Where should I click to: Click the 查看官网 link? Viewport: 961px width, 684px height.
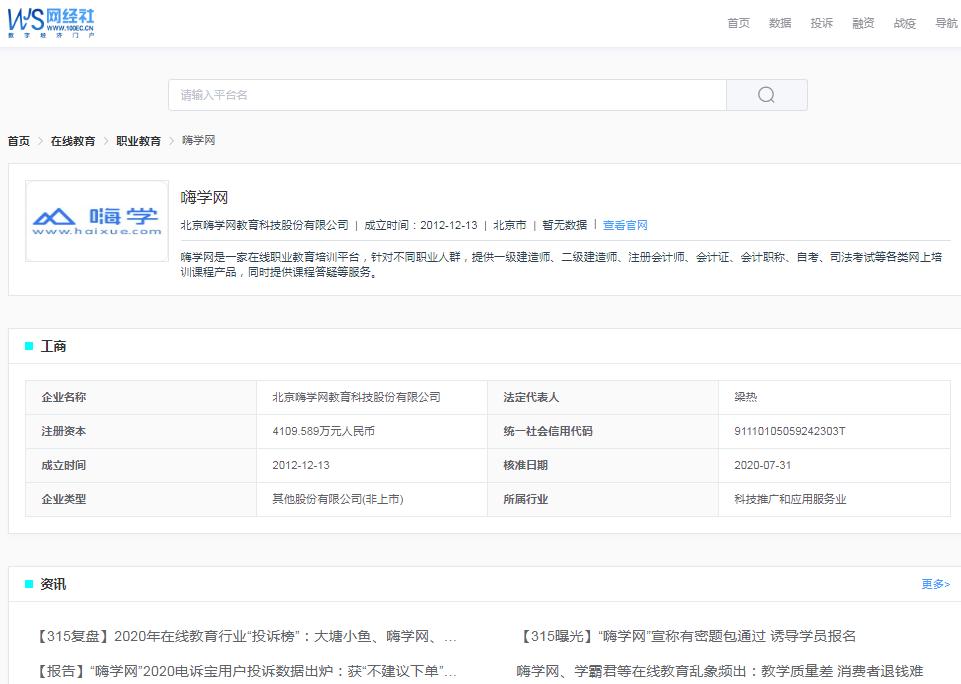tap(624, 225)
